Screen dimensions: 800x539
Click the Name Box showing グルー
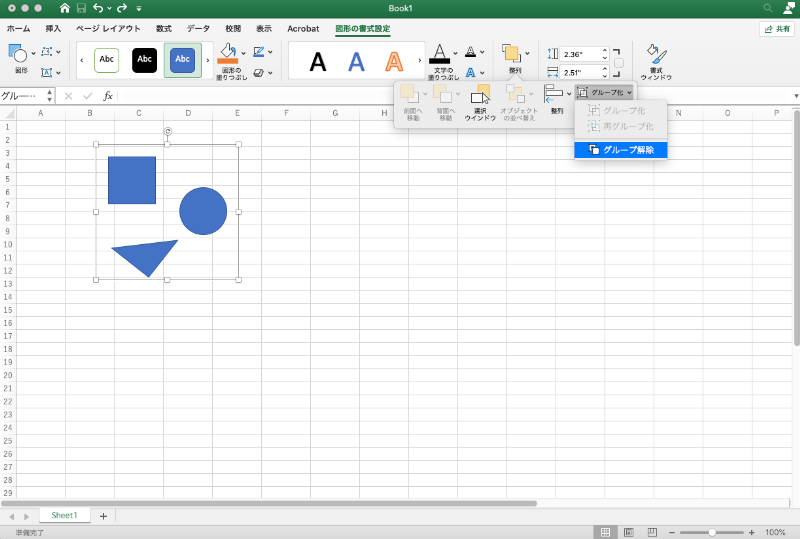point(23,95)
